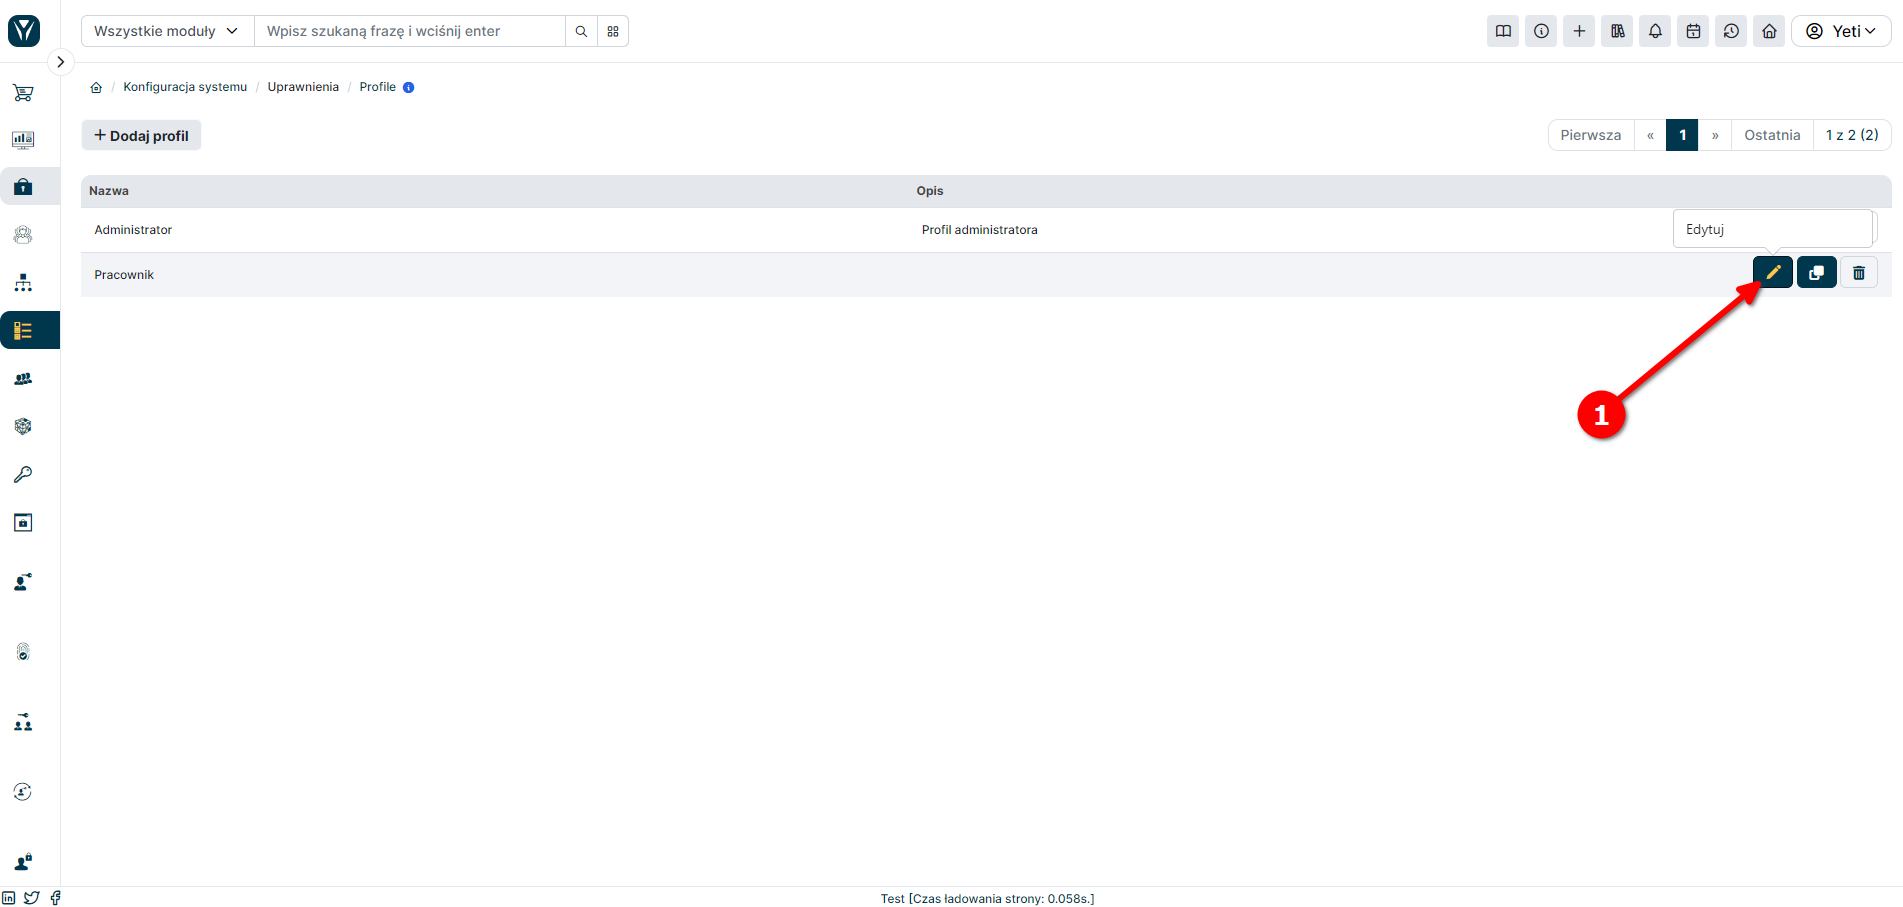1903x907 pixels.
Task: Open the calendar icon in top bar
Action: click(x=1693, y=31)
